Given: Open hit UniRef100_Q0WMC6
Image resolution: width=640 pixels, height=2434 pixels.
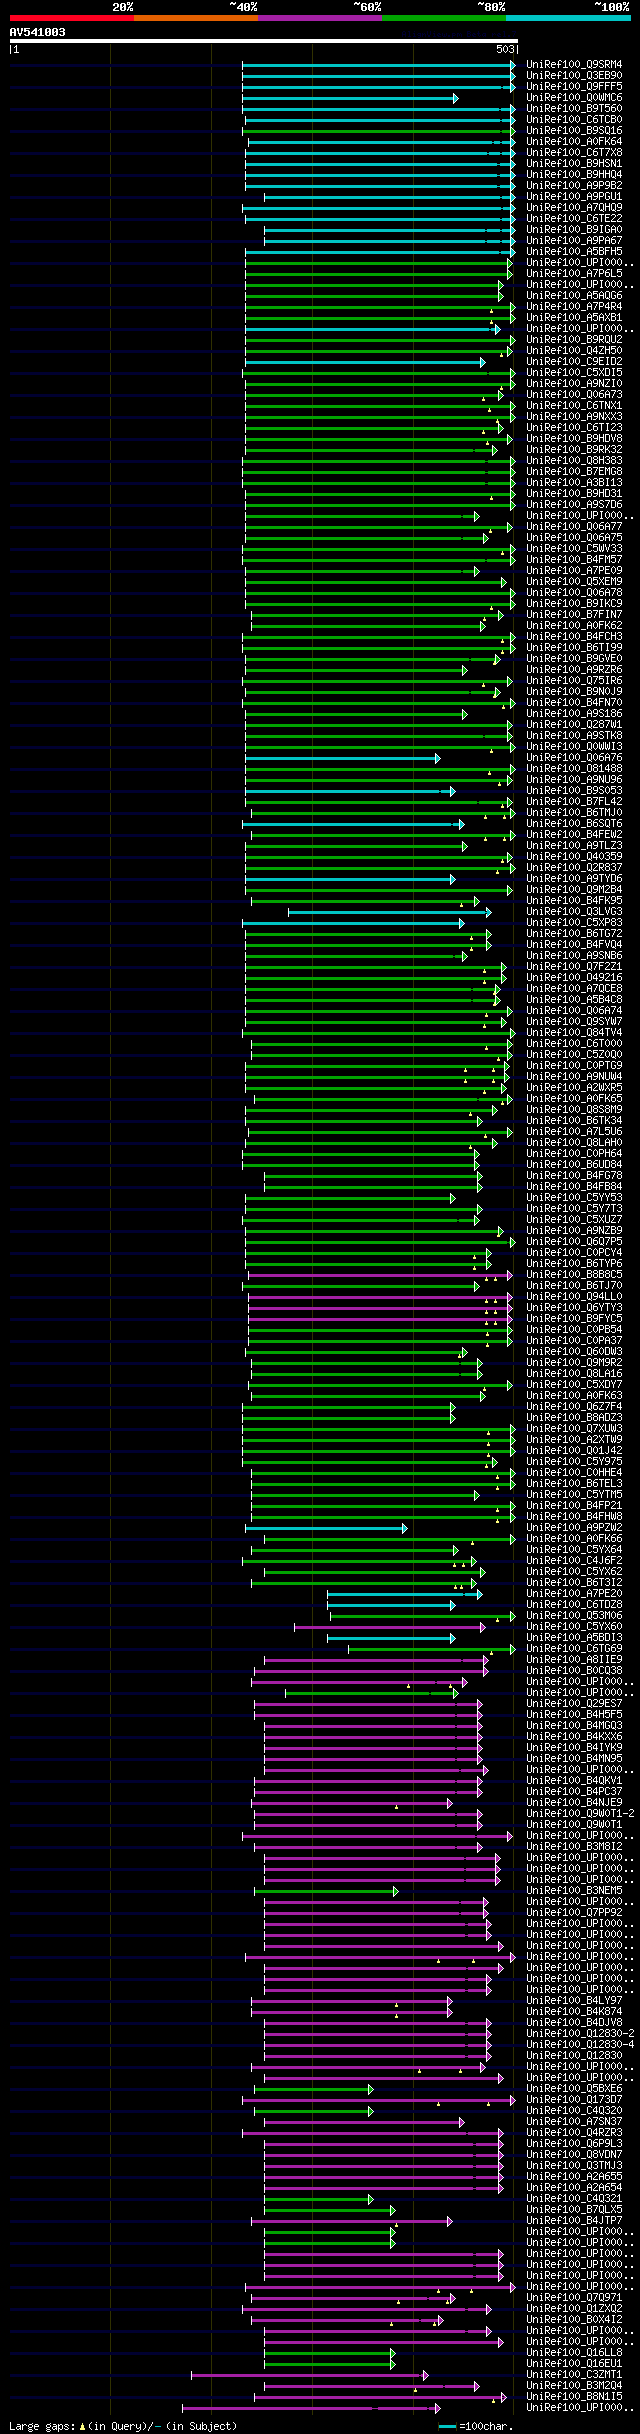Looking at the screenshot, I should pos(574,98).
